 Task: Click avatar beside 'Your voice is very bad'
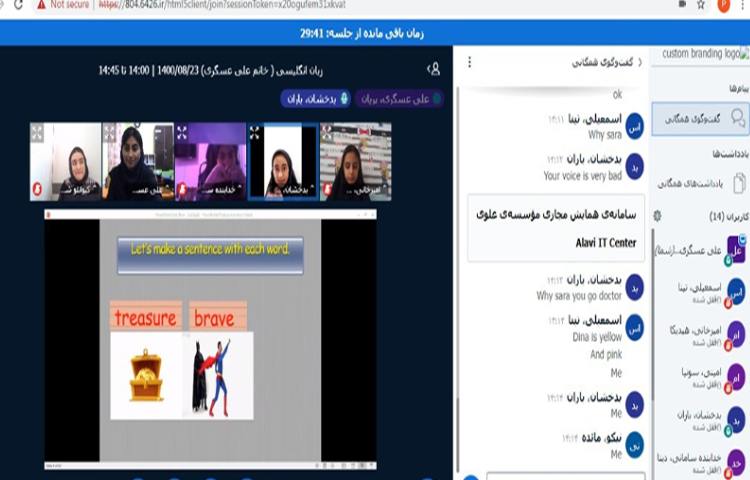click(635, 167)
